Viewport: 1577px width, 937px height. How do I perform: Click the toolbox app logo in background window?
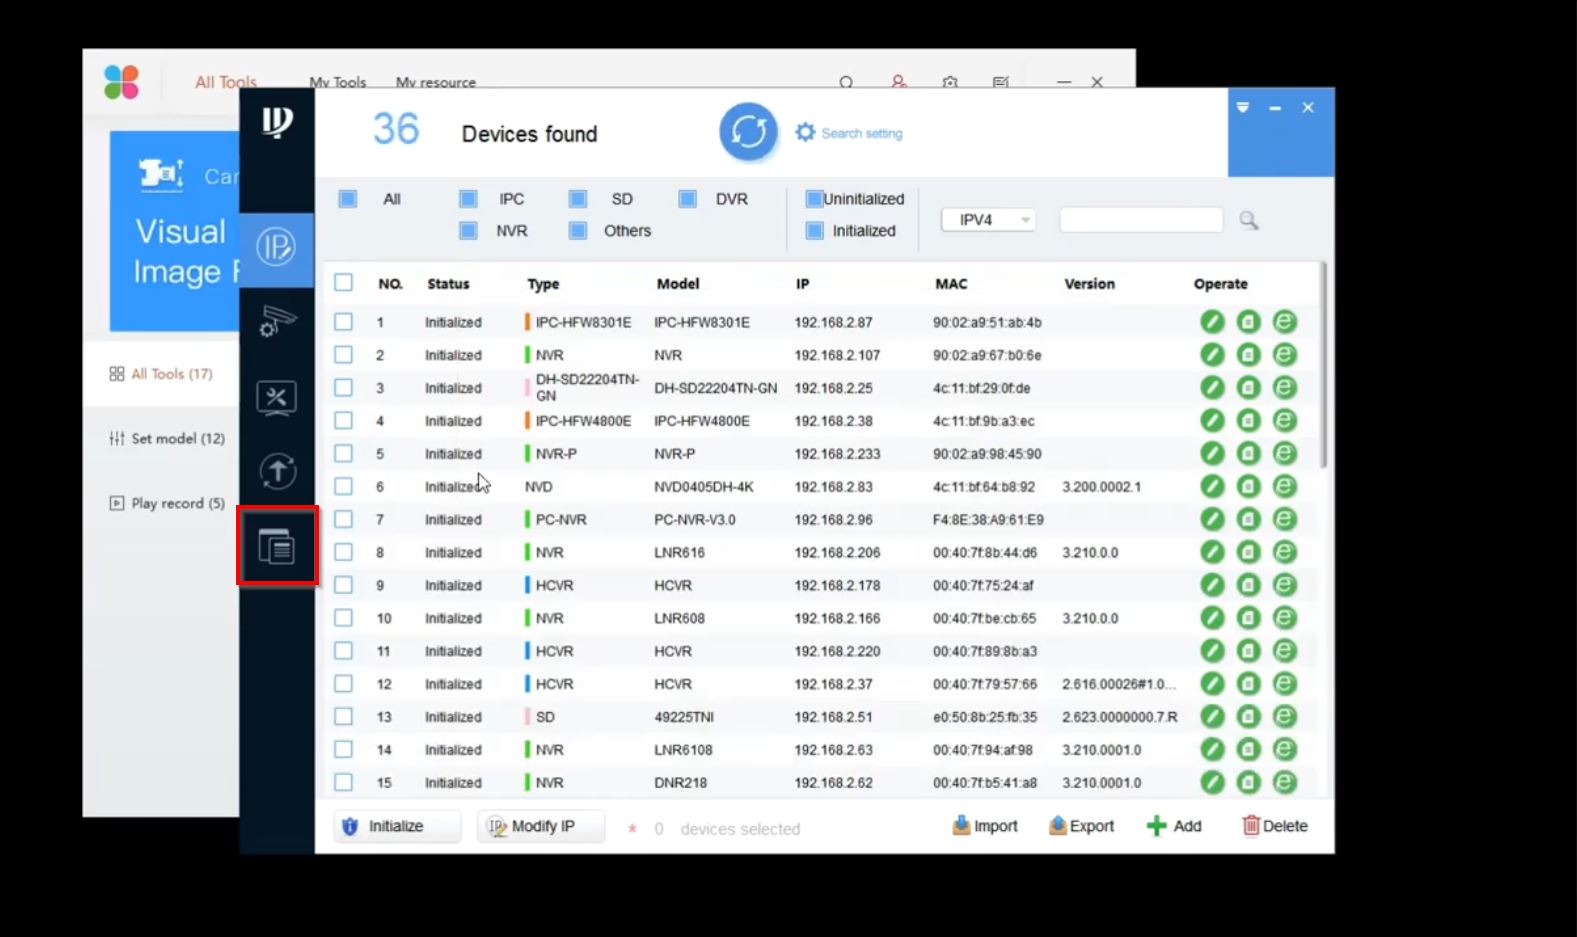point(122,82)
